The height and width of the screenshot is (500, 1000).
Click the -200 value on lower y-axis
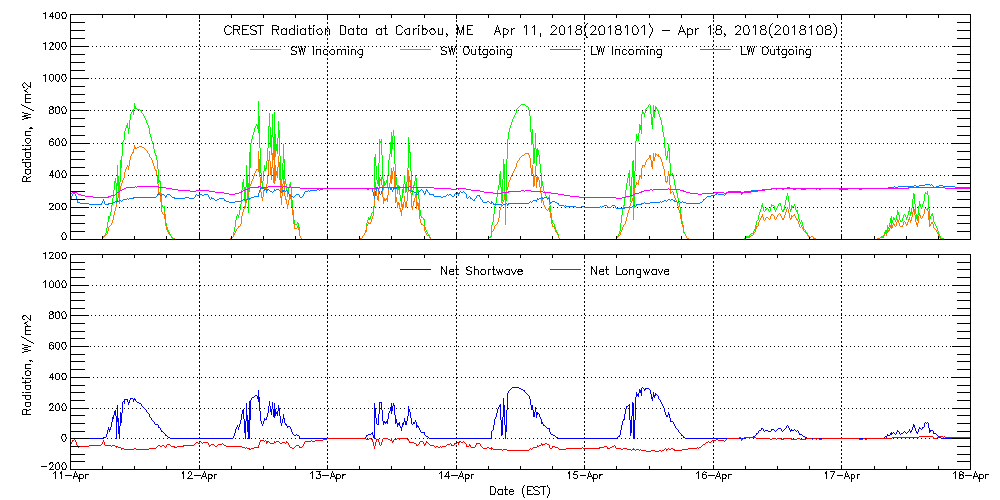pyautogui.click(x=54, y=466)
